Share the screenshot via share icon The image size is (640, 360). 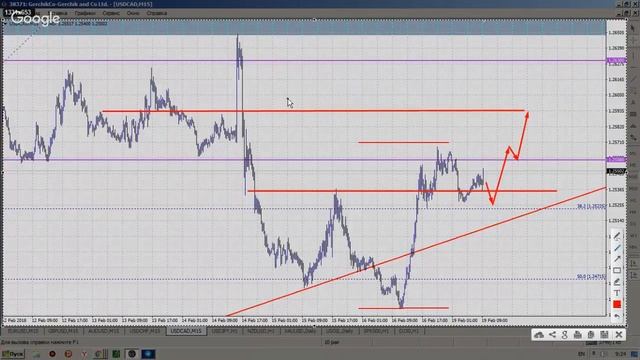coord(552,335)
